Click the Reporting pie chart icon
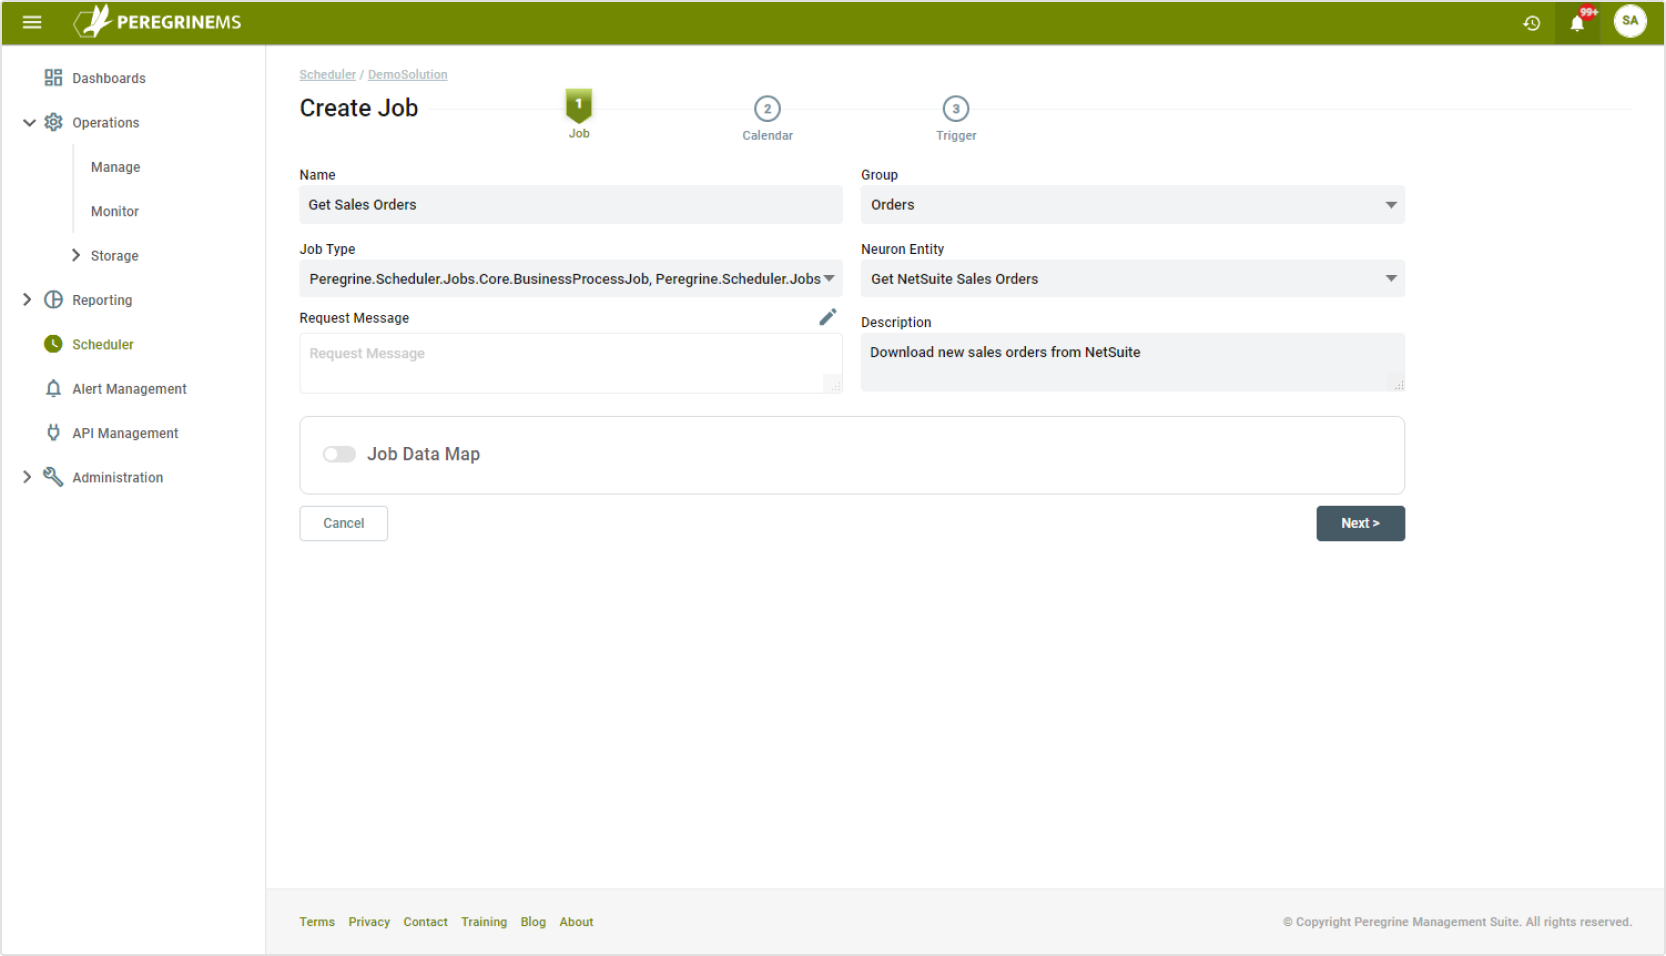This screenshot has height=956, width=1666. coord(53,300)
